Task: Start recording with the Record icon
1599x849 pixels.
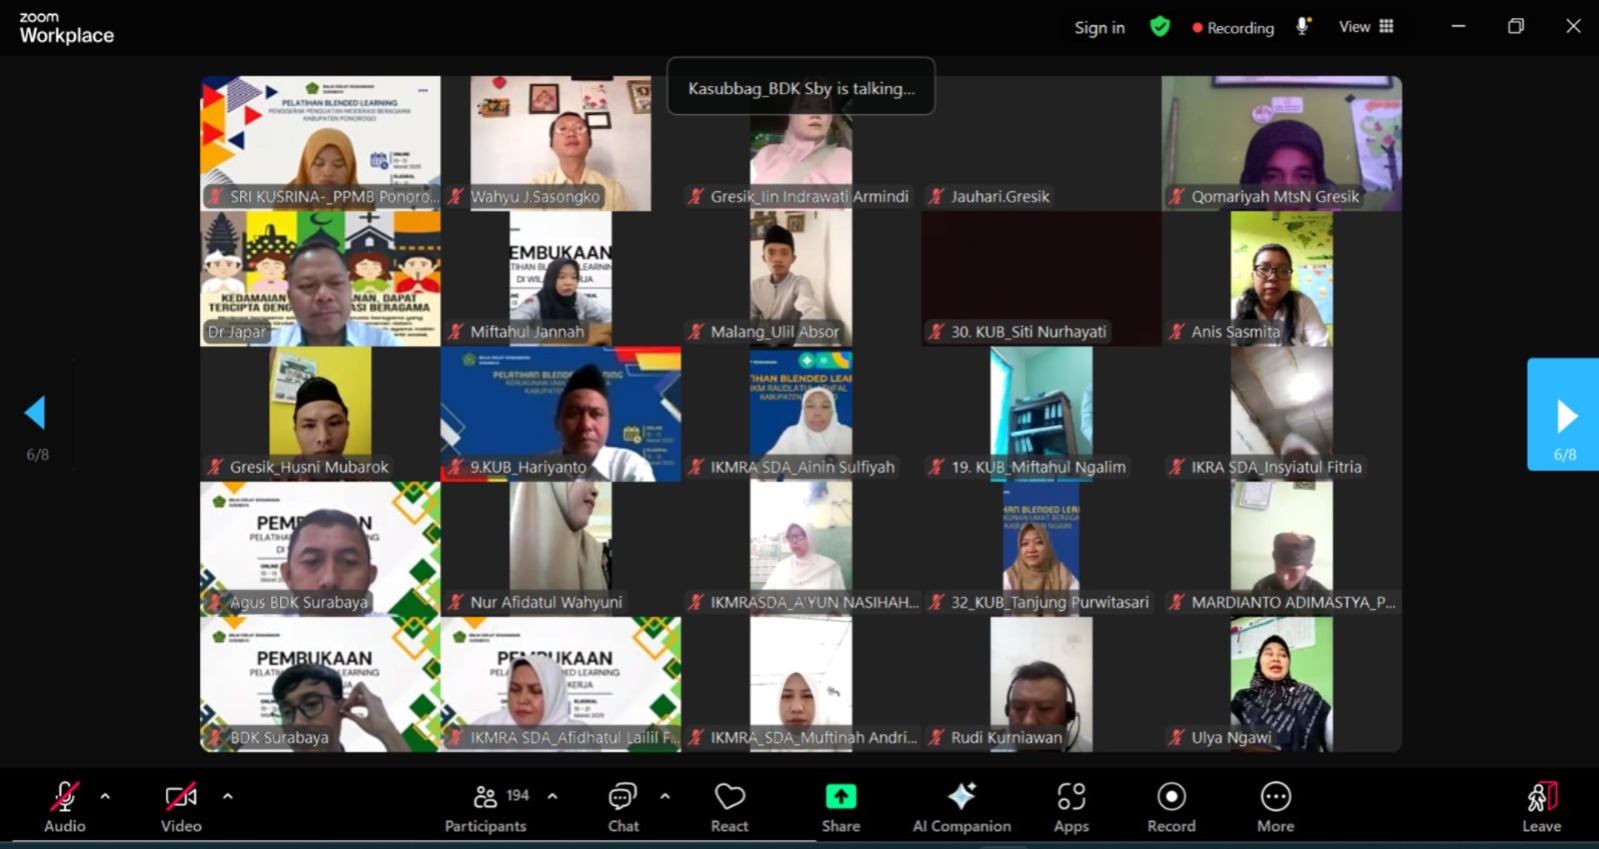Action: click(x=1171, y=797)
